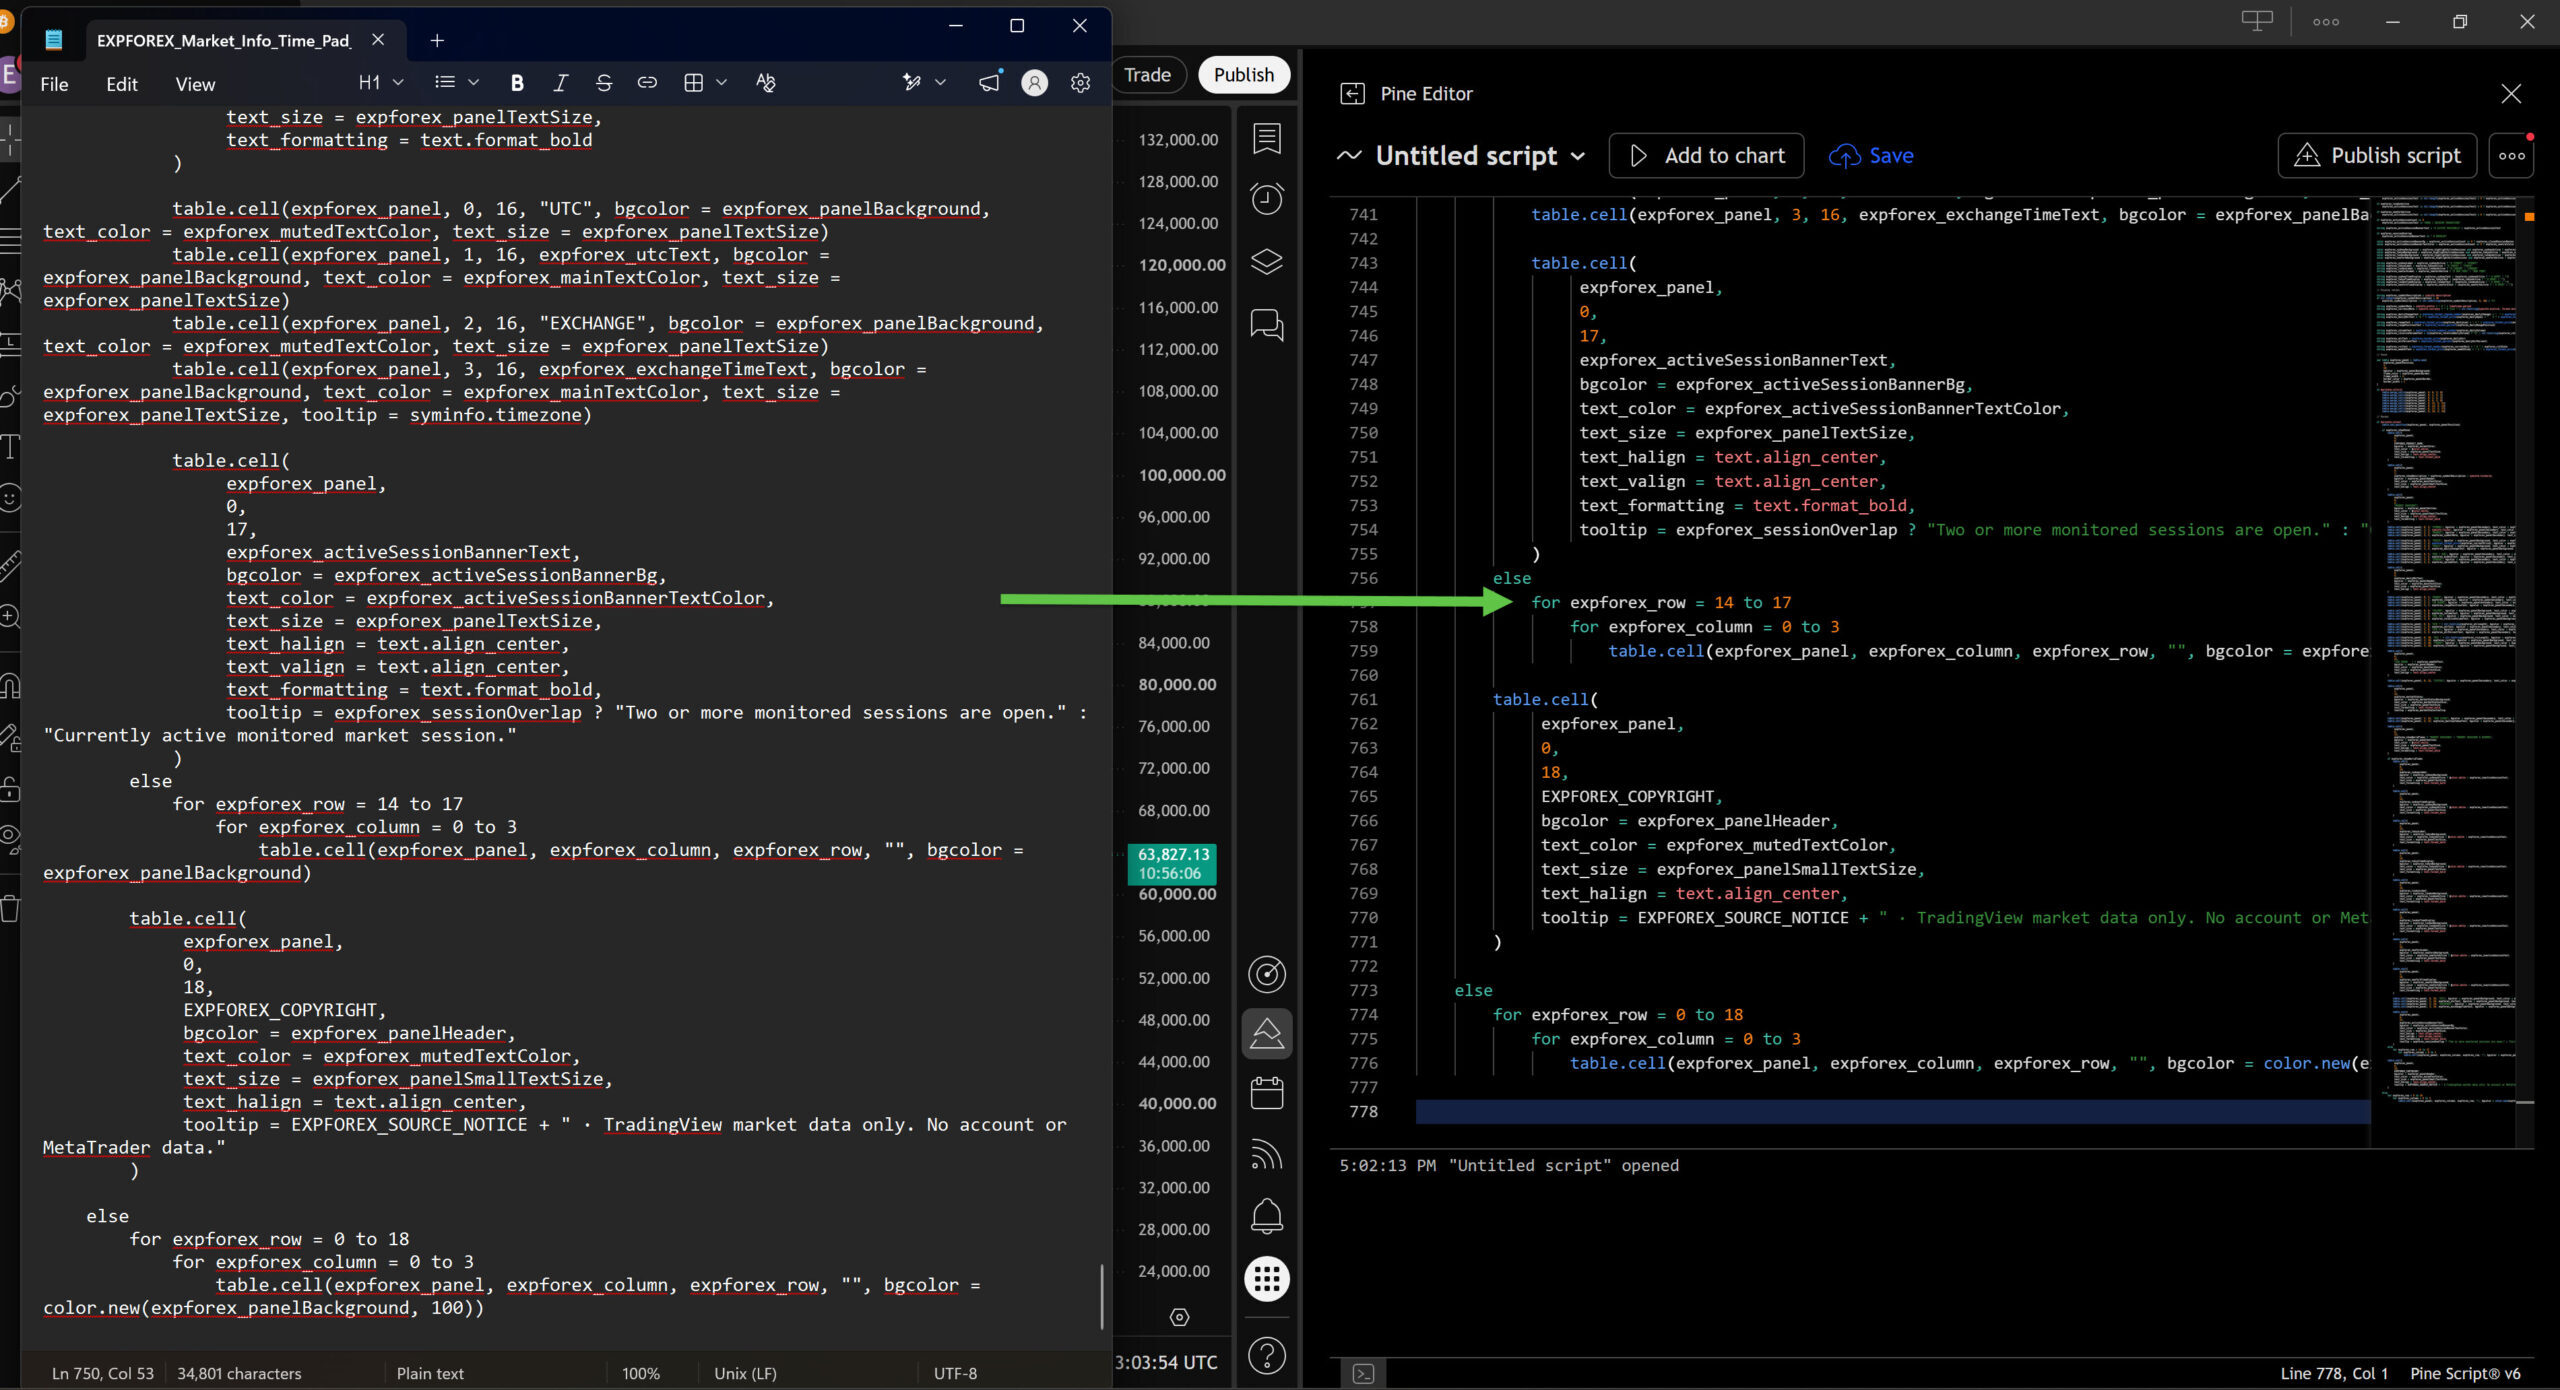
Task: Click chart UTC time display
Action: click(x=1166, y=1362)
